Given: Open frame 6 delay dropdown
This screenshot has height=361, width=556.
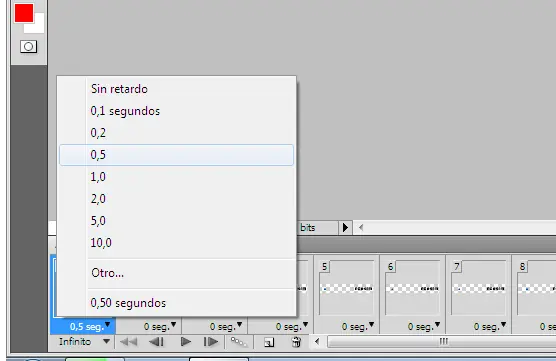Looking at the screenshot, I should pyautogui.click(x=423, y=326).
